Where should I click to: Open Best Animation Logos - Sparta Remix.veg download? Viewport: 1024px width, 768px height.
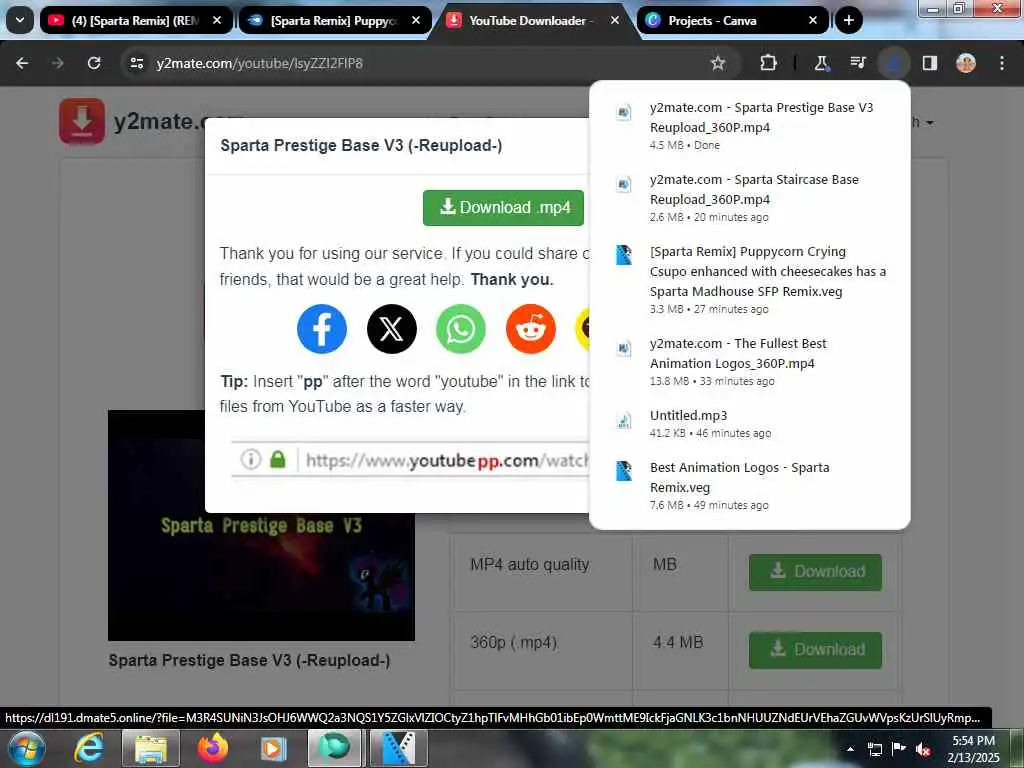pos(750,485)
